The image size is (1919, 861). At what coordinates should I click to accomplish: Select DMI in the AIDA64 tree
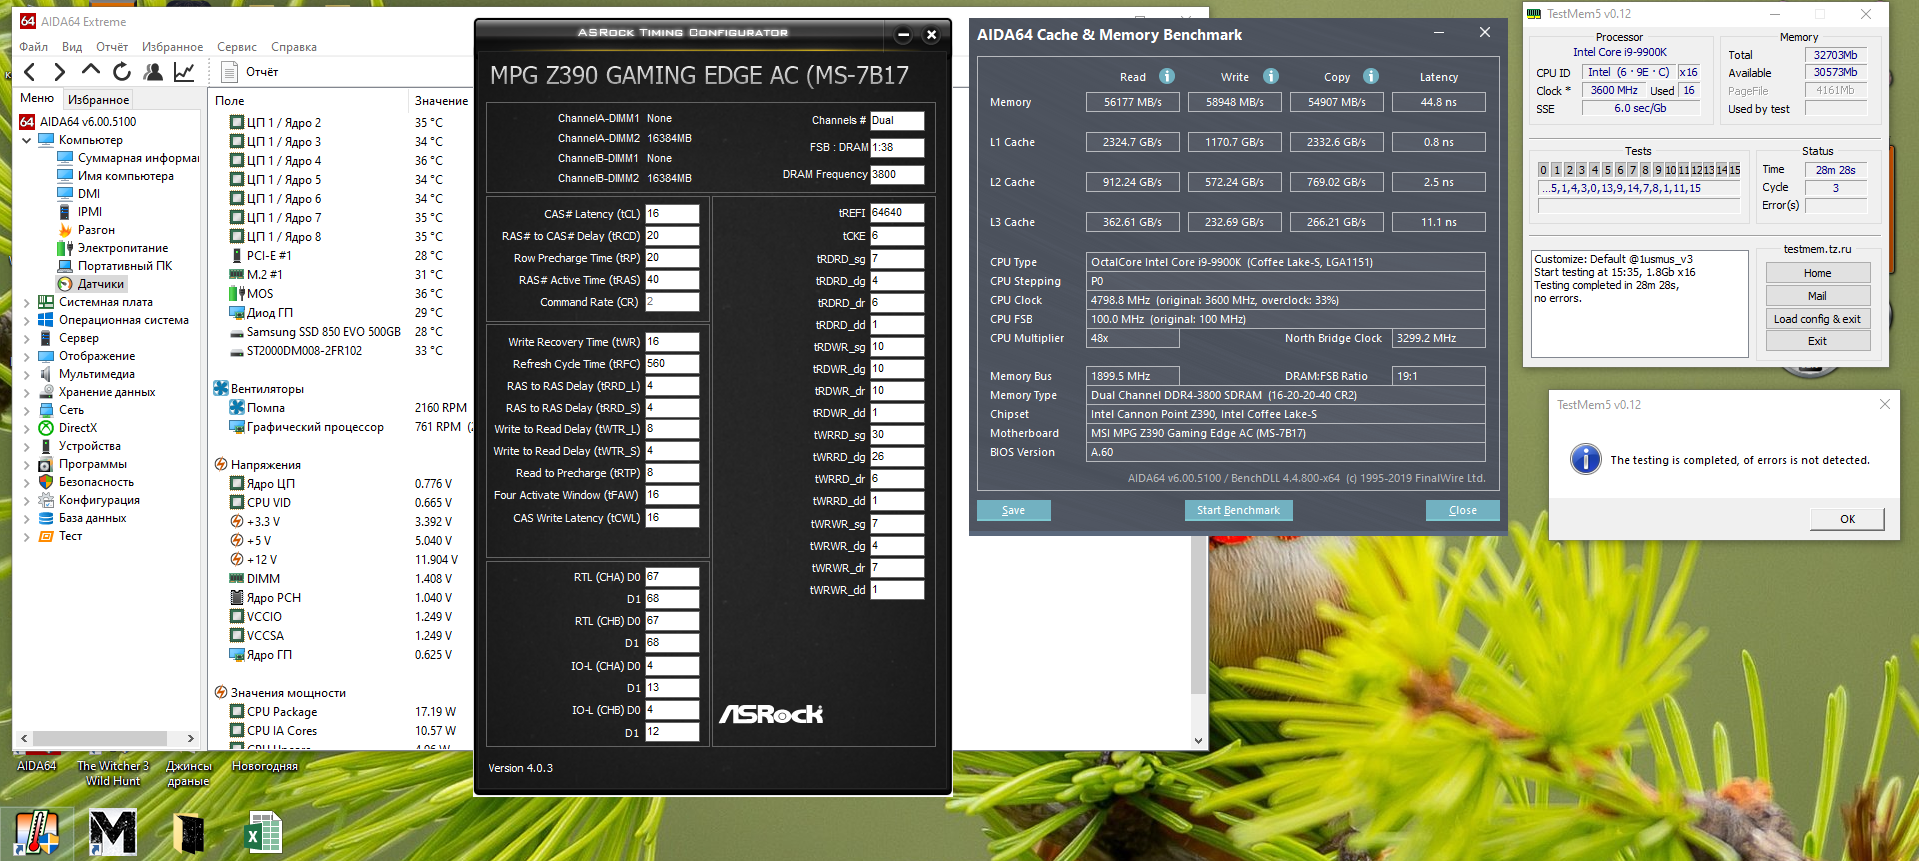(x=89, y=194)
